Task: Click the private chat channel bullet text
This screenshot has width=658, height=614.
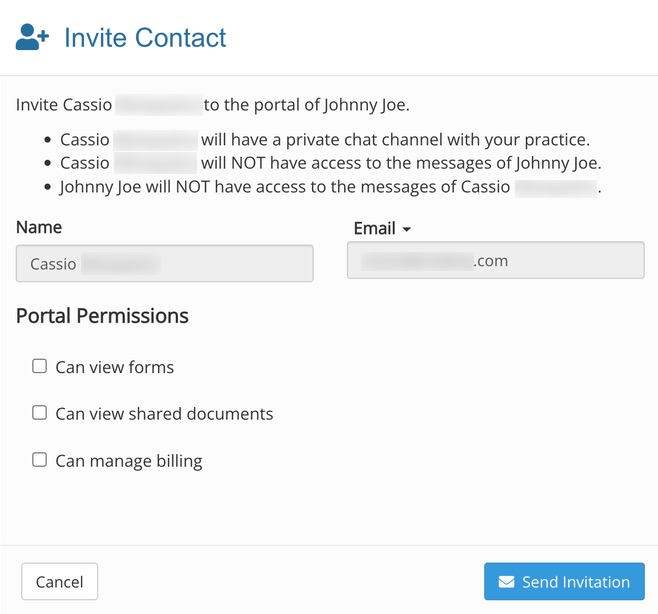Action: point(325,140)
